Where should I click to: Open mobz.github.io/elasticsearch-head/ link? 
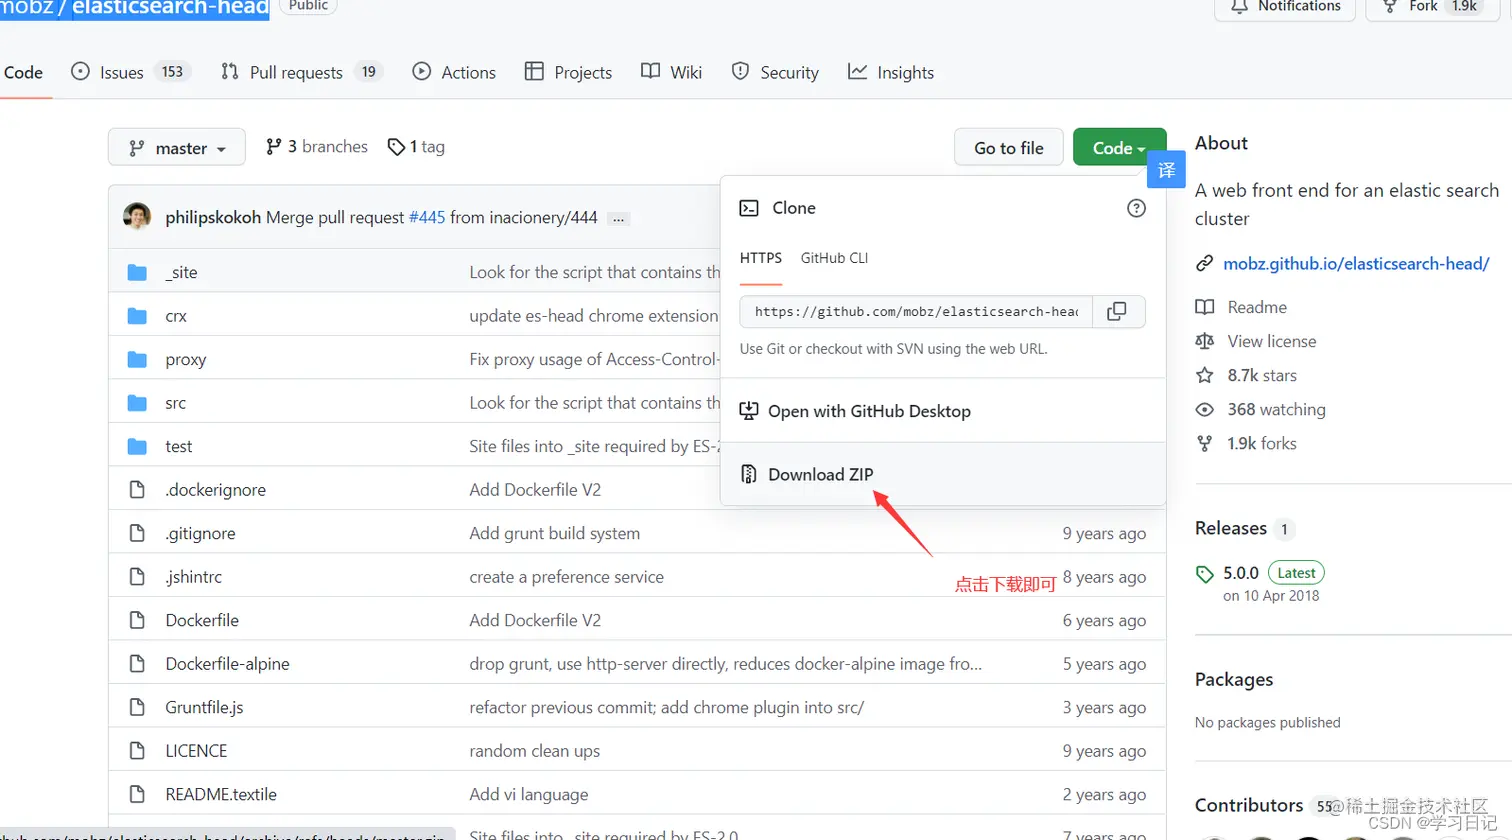[1356, 264]
